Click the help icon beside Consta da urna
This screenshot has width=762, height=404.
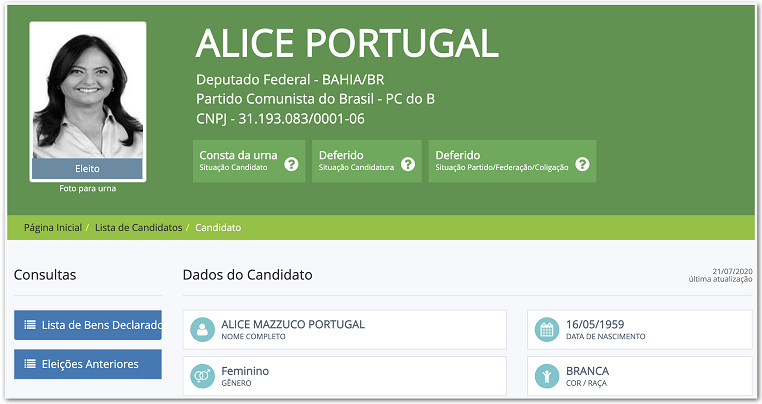(x=292, y=164)
